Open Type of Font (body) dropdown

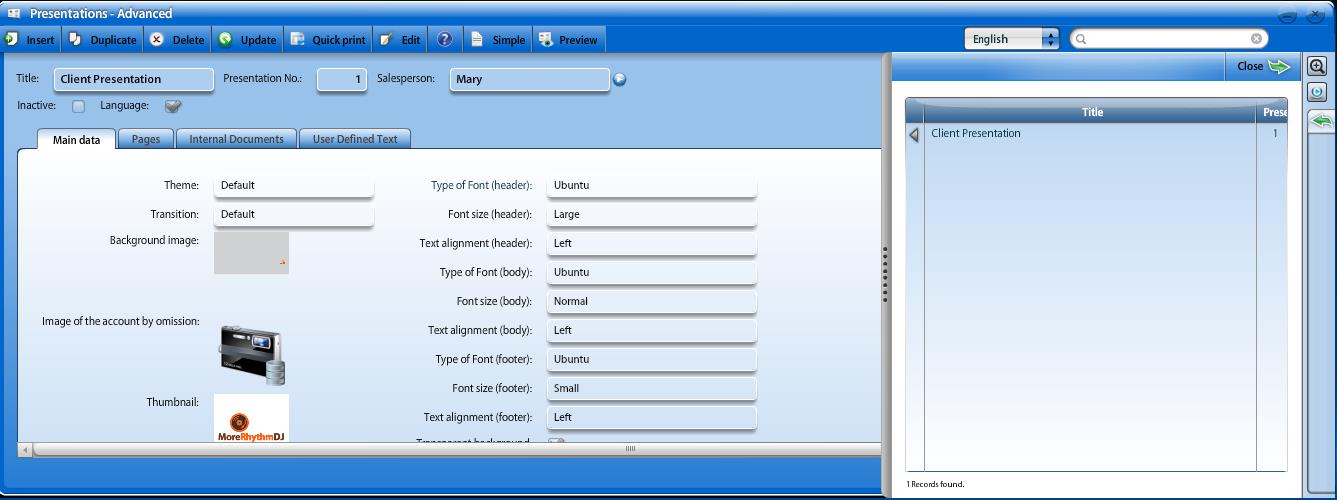coord(651,272)
